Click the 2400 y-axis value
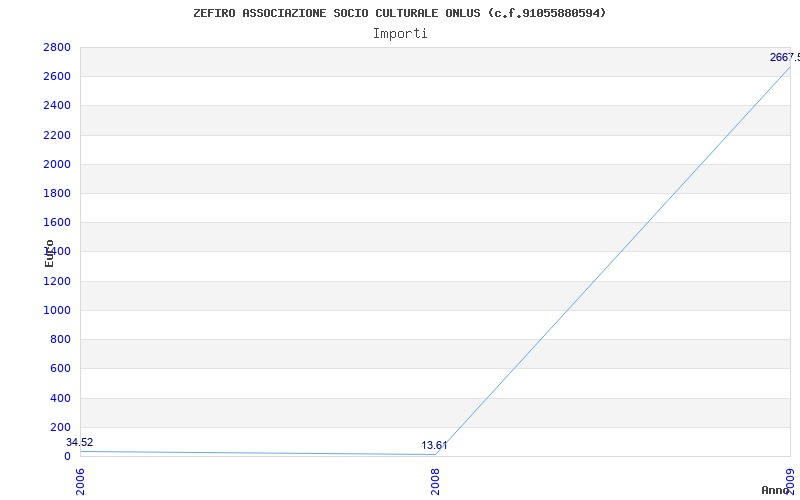This screenshot has height=500, width=800. pyautogui.click(x=57, y=106)
